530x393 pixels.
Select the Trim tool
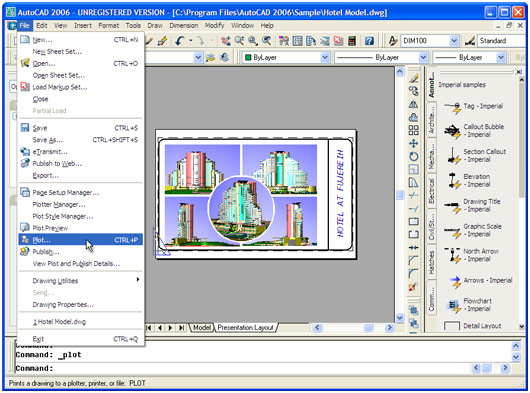(x=414, y=196)
